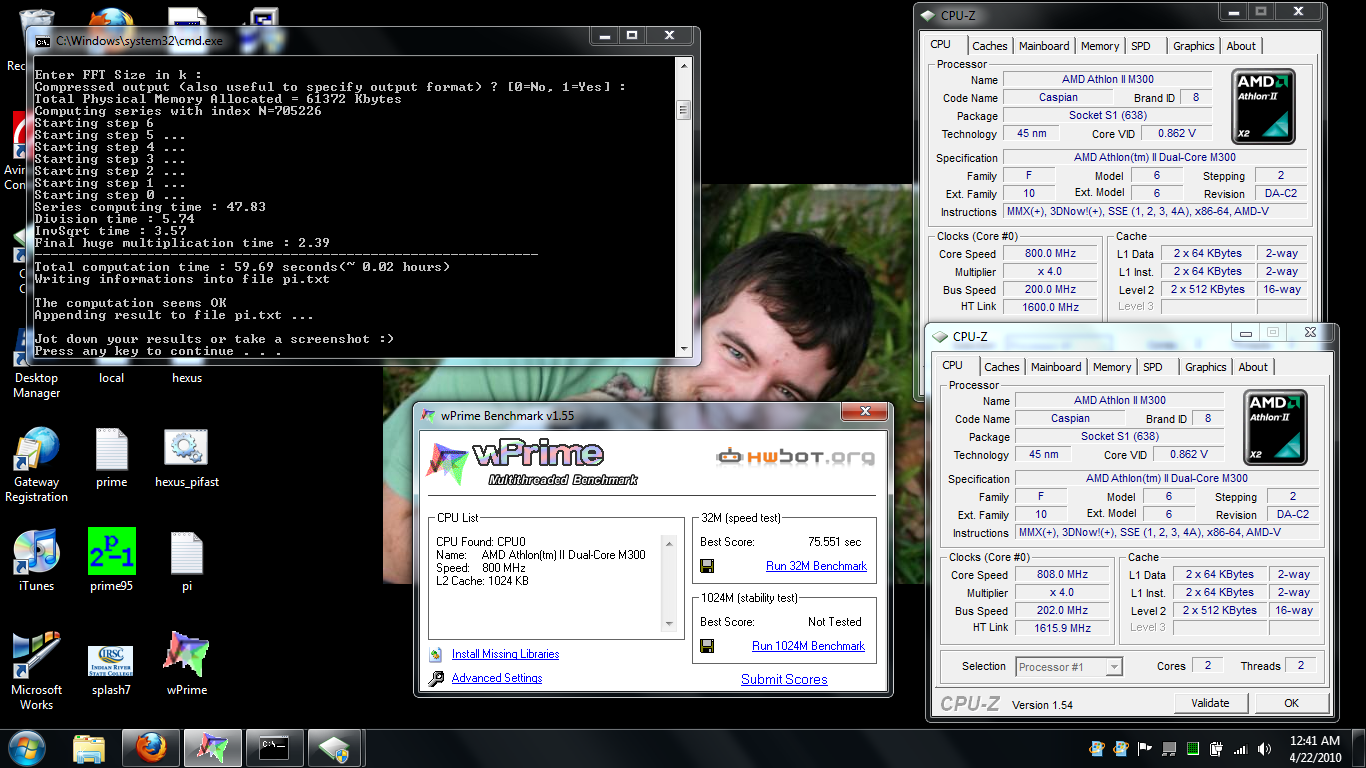The width and height of the screenshot is (1366, 768).
Task: Click wPrime CPU List scroll up arrow
Action: 670,543
